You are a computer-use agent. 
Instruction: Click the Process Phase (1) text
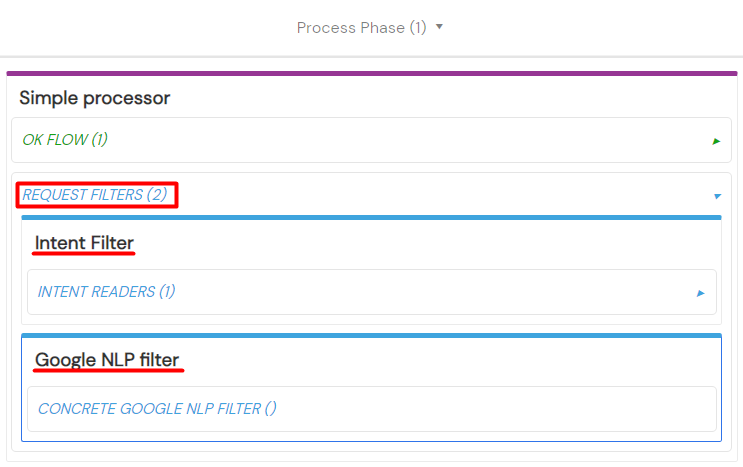[362, 27]
